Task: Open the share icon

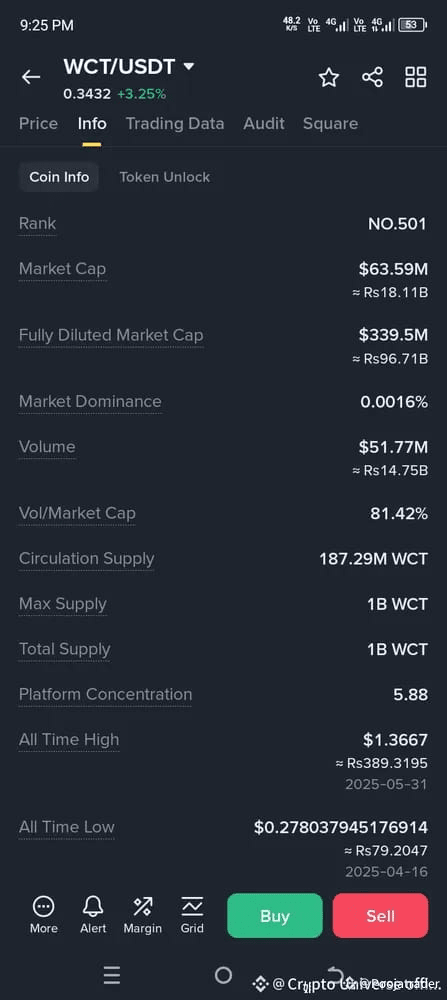Action: [372, 77]
